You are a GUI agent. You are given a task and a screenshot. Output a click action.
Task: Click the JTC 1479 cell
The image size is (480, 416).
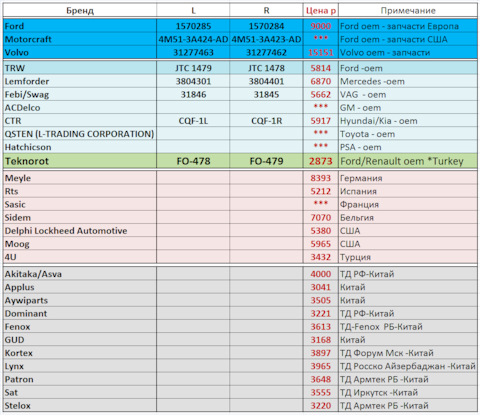(x=193, y=68)
